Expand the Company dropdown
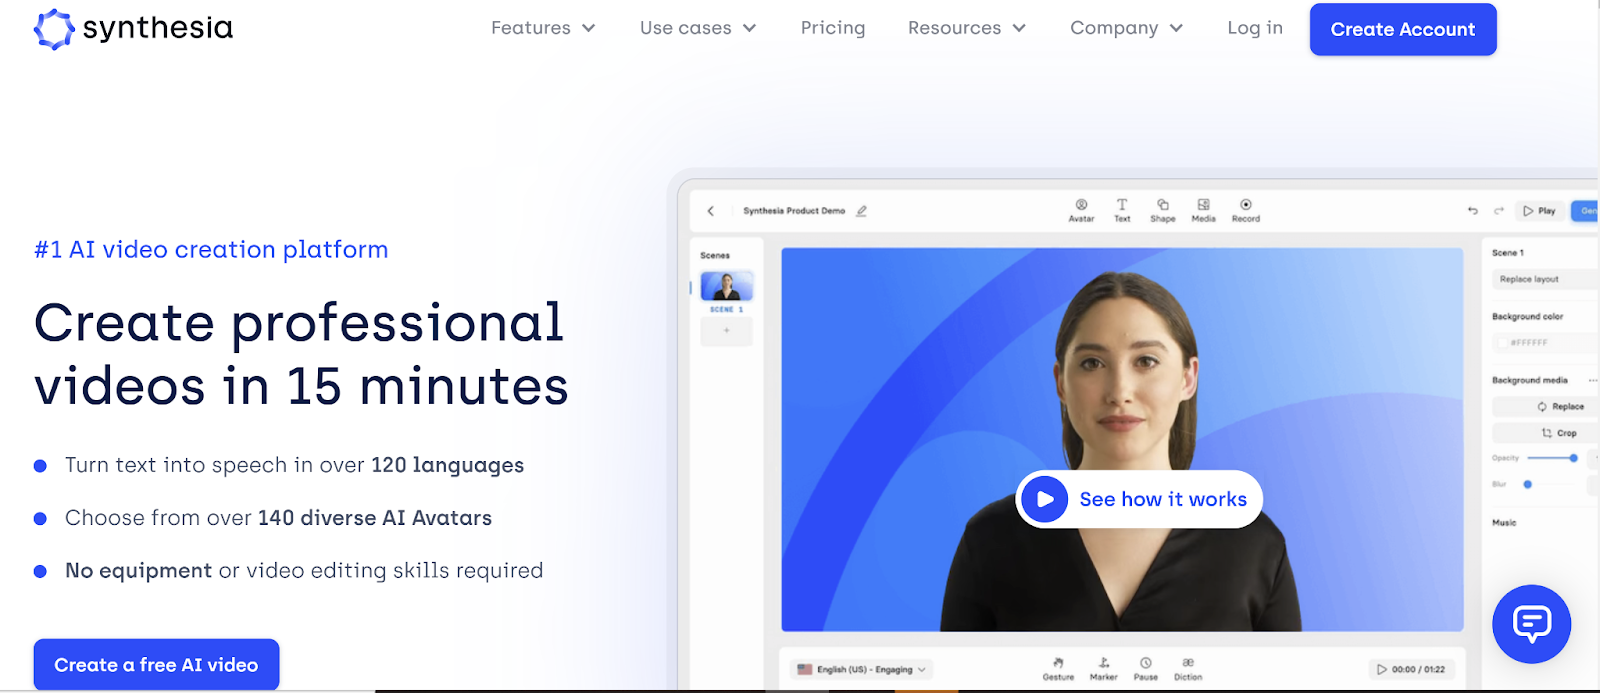Viewport: 1600px width, 693px height. coord(1126,28)
